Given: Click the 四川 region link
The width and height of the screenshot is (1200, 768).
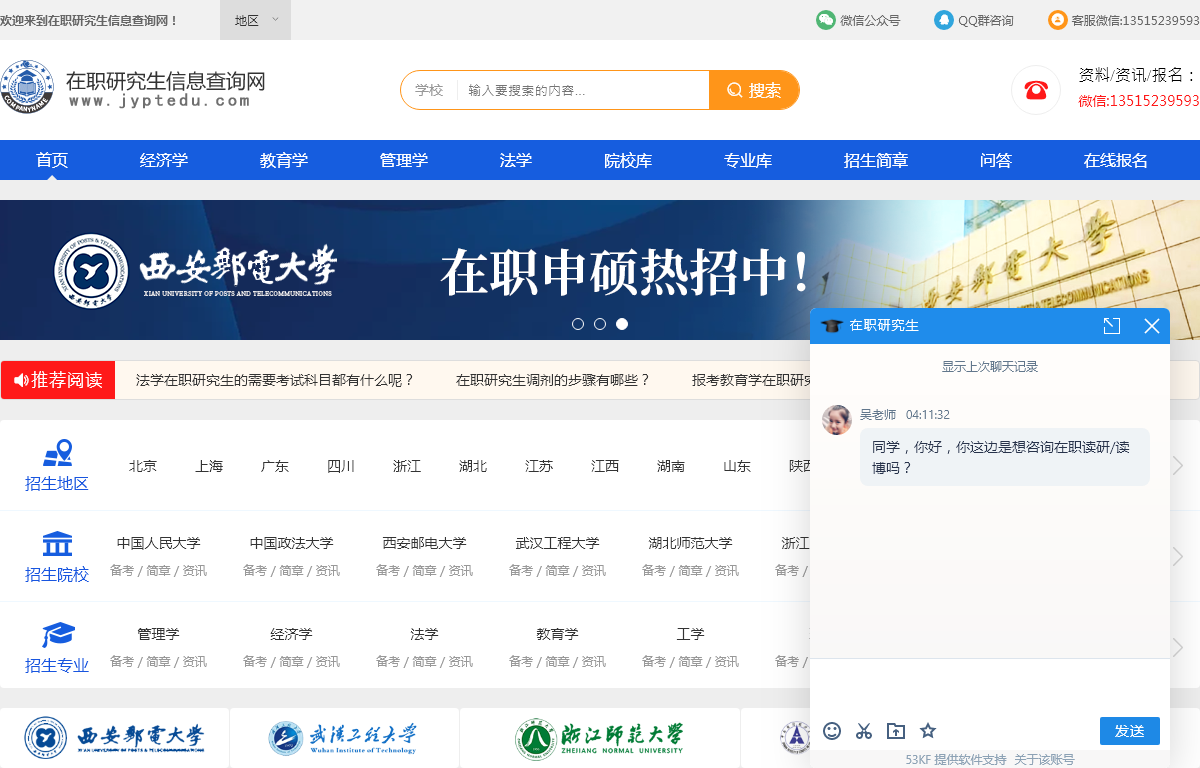Looking at the screenshot, I should [x=341, y=466].
